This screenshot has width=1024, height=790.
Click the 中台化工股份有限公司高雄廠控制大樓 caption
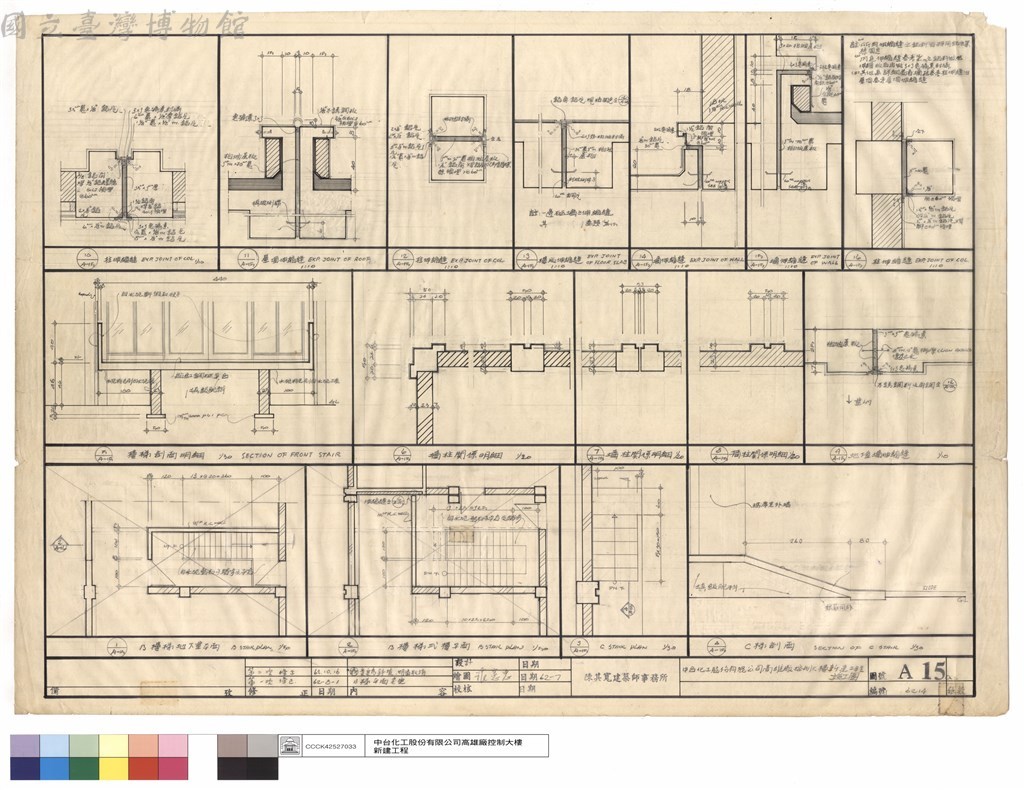pyautogui.click(x=450, y=742)
